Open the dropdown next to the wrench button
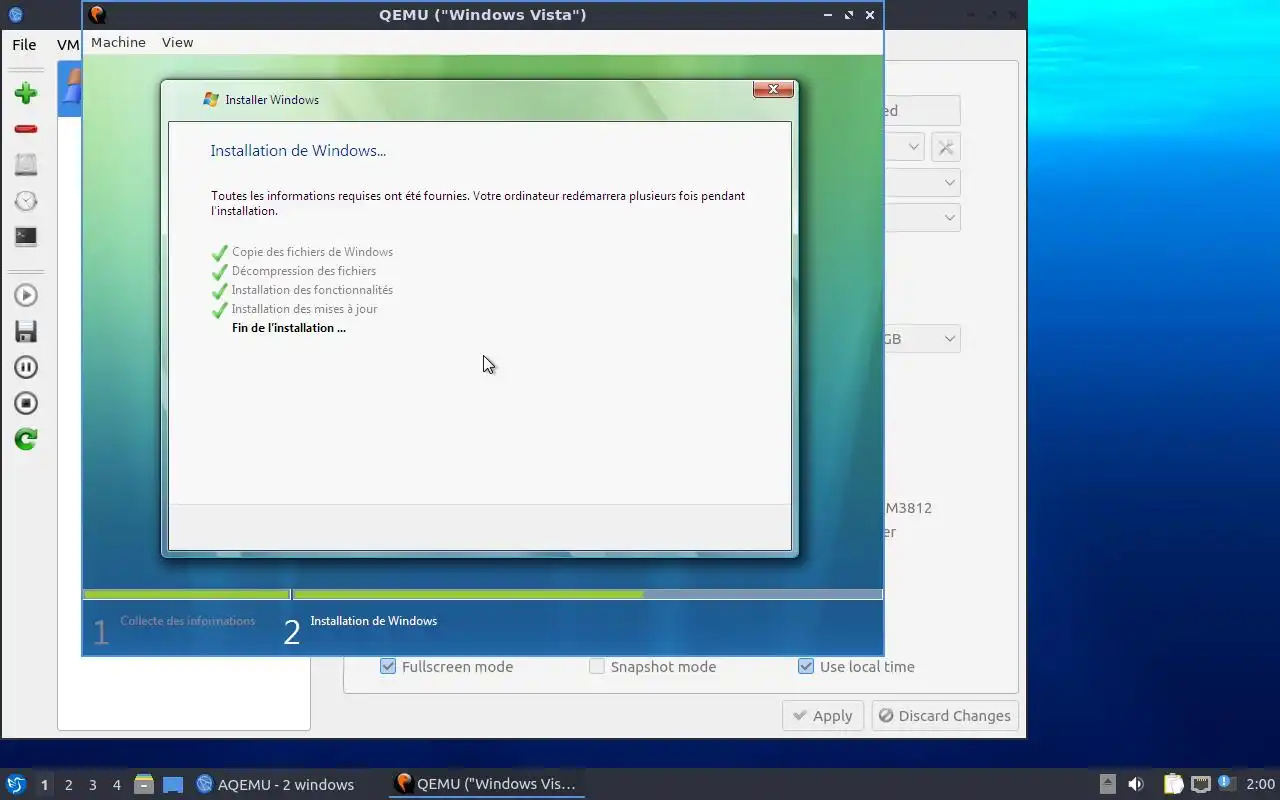Viewport: 1280px width, 800px height. coord(904,147)
